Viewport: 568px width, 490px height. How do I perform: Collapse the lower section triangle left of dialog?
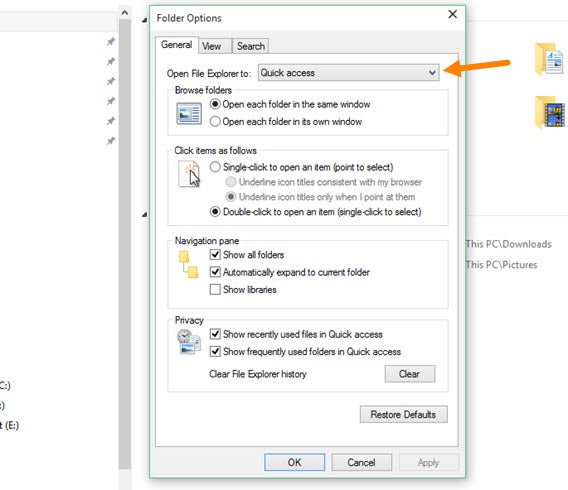tap(145, 215)
